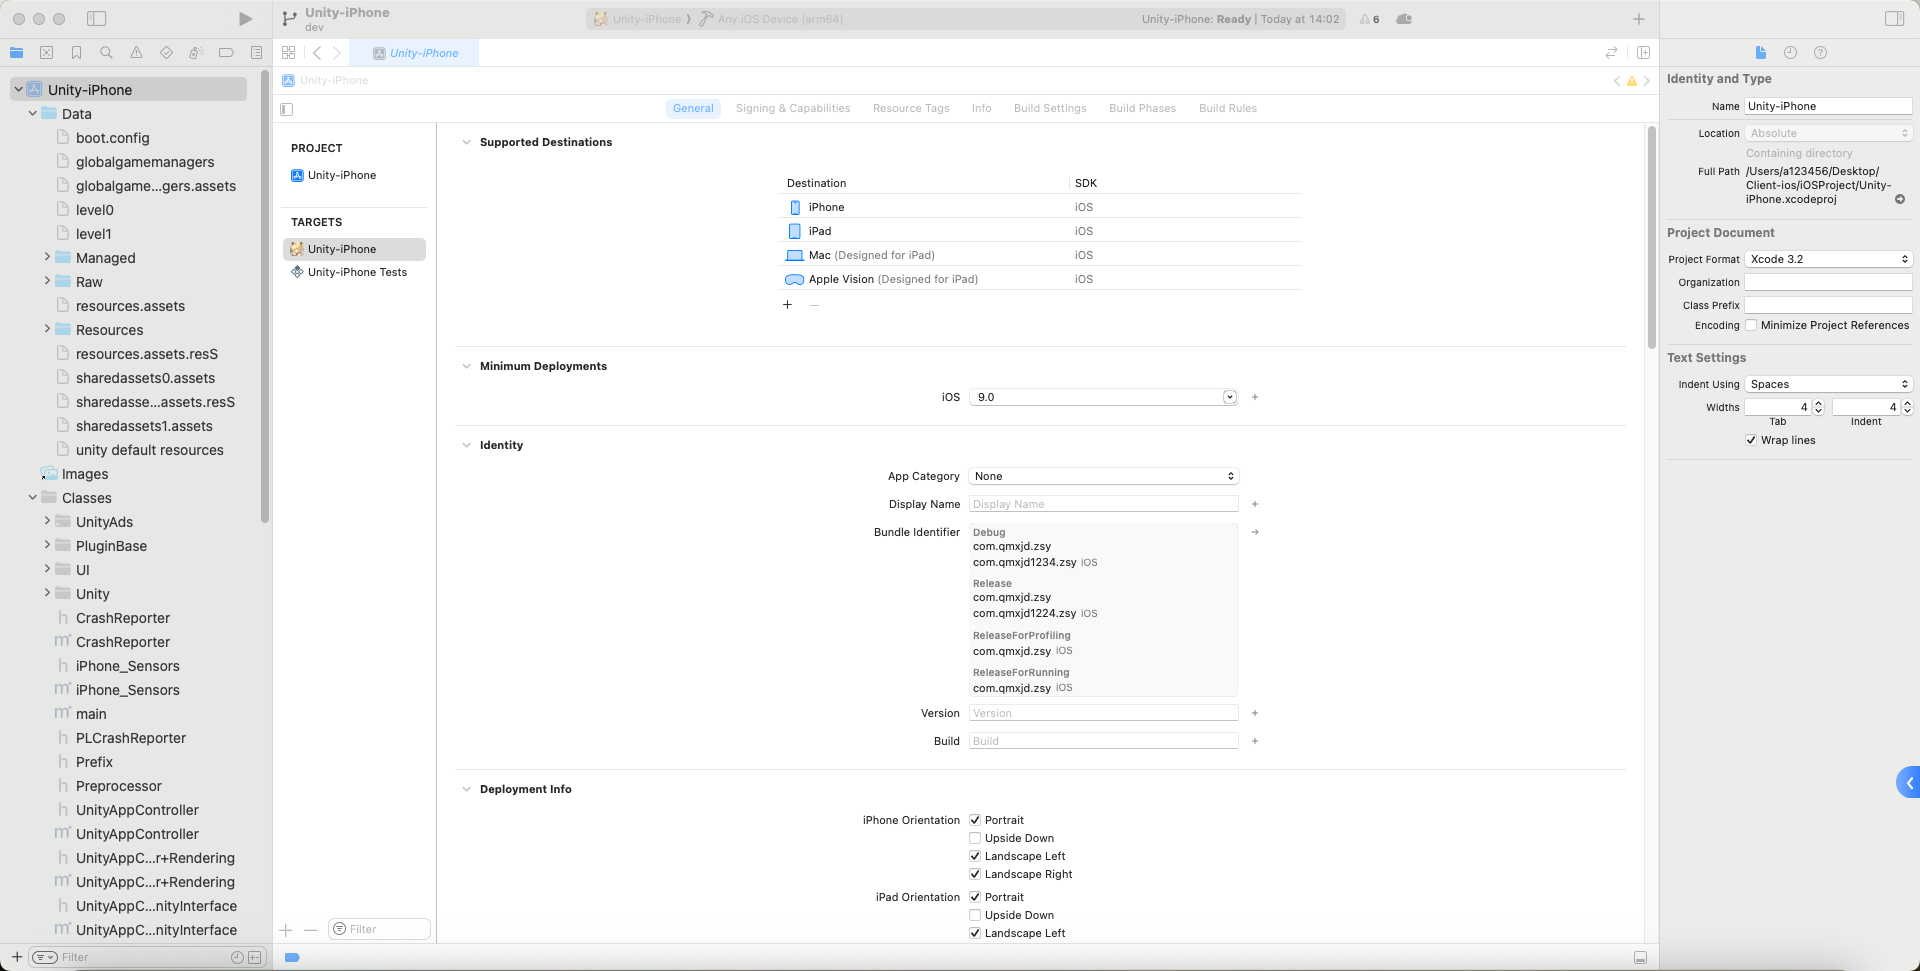Viewport: 1920px width, 971px height.
Task: Select the Unity-iPhone Tests target
Action: click(x=357, y=272)
